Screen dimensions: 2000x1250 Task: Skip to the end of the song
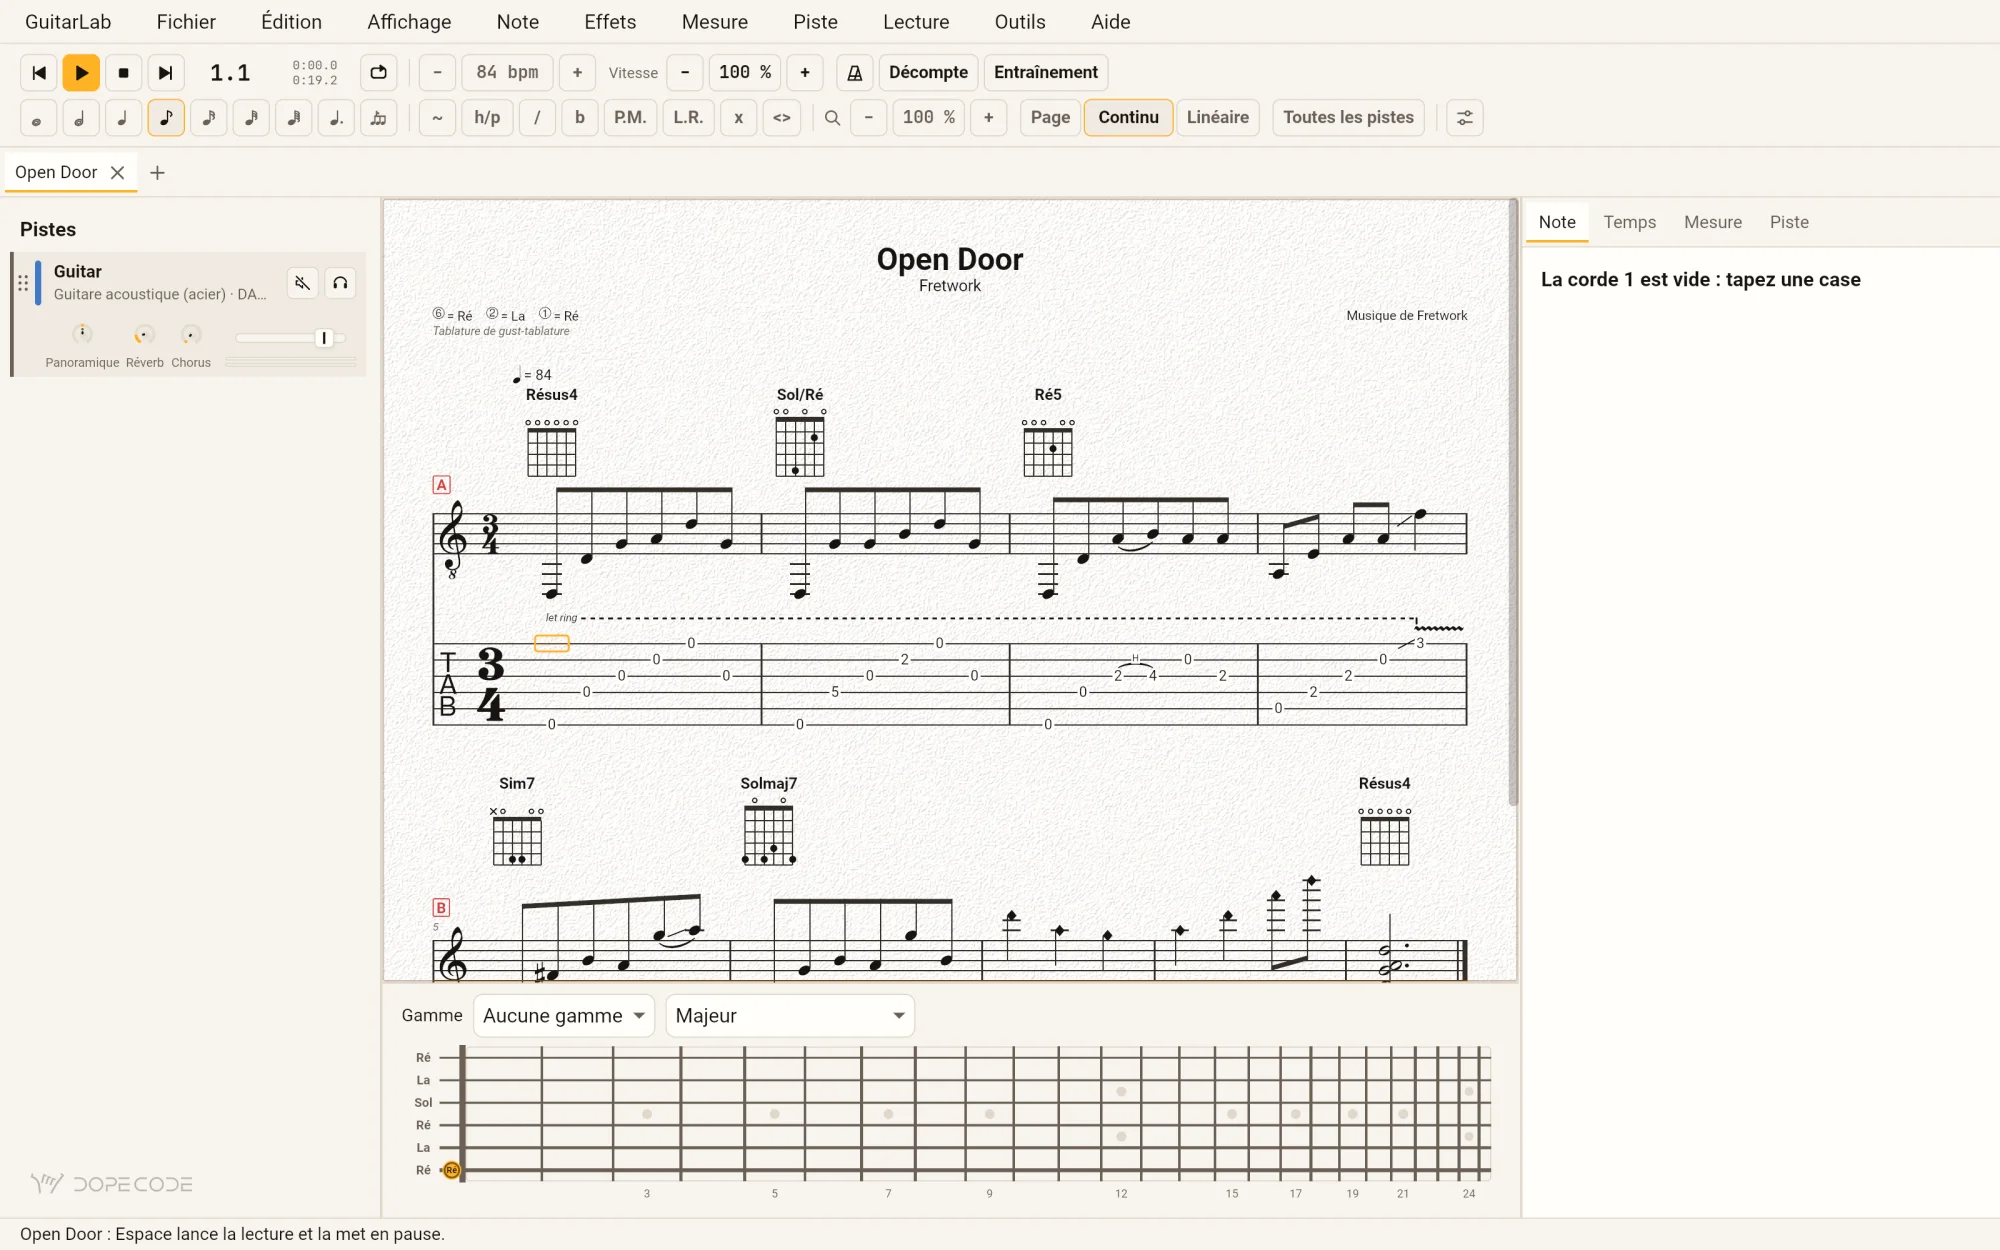point(166,73)
